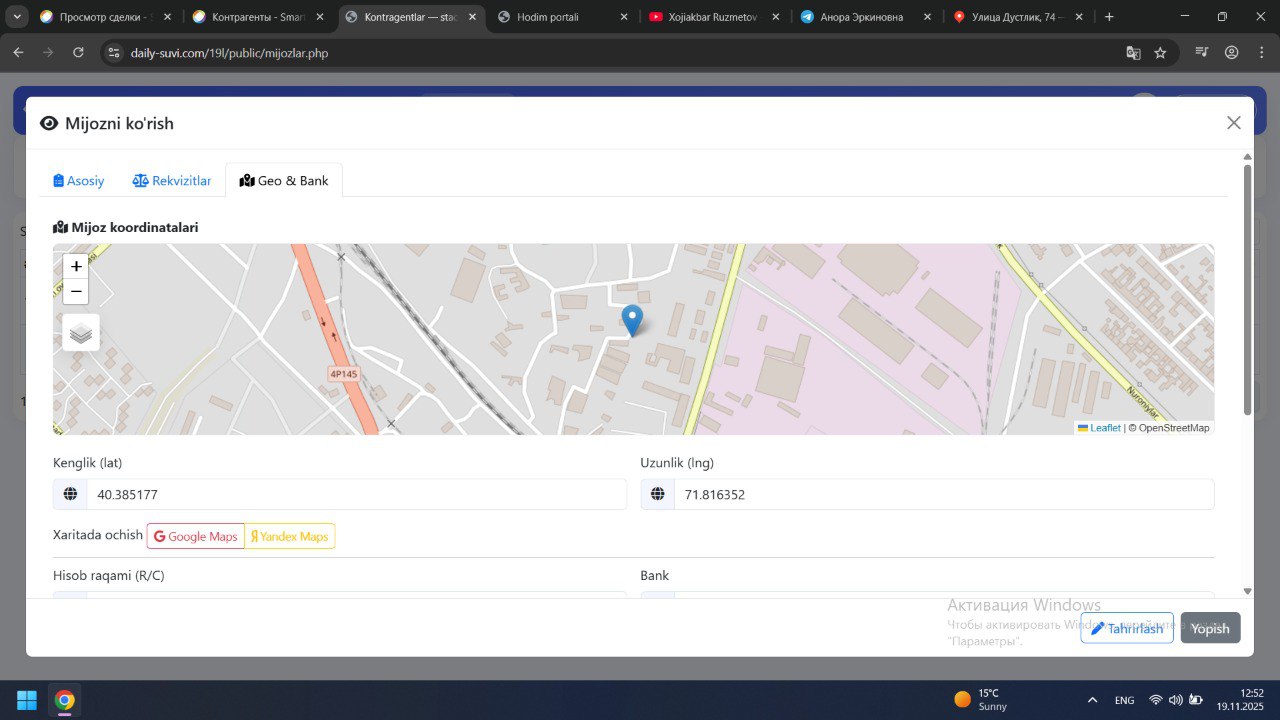Click globe icon beside longitude field

click(x=657, y=494)
